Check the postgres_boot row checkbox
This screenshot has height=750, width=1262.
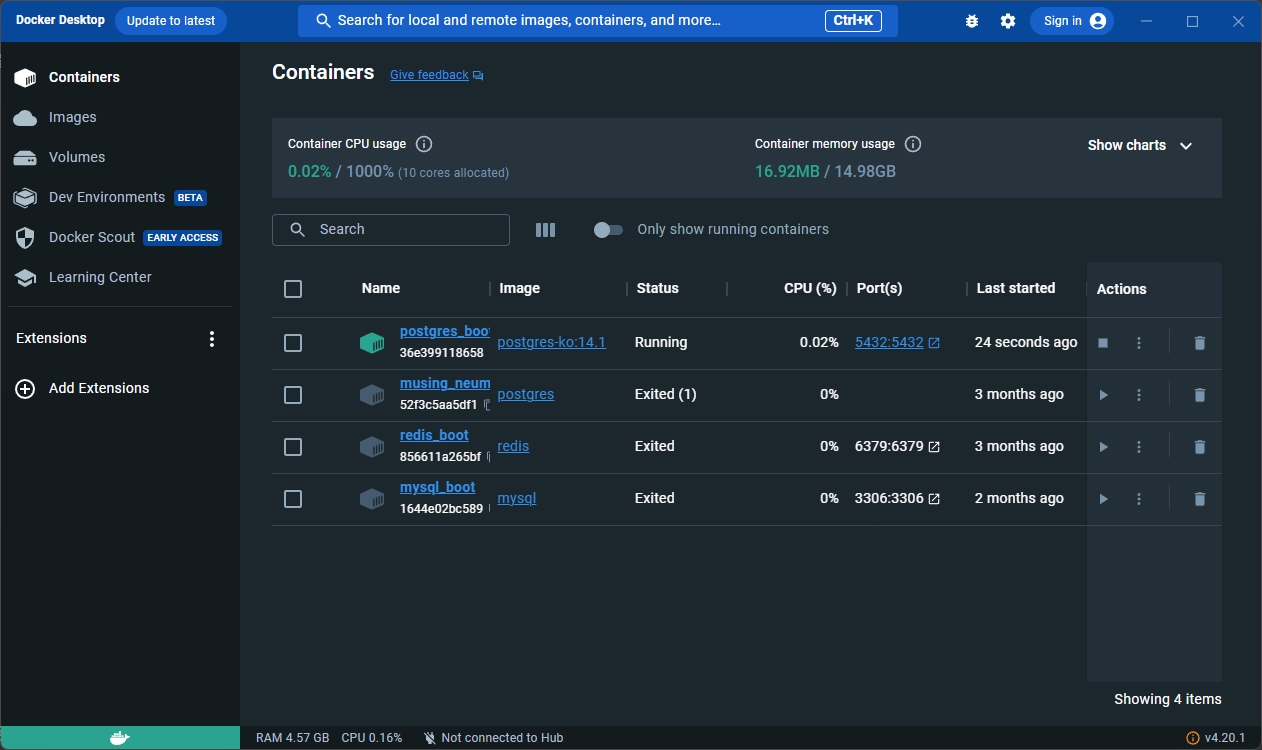pos(293,343)
